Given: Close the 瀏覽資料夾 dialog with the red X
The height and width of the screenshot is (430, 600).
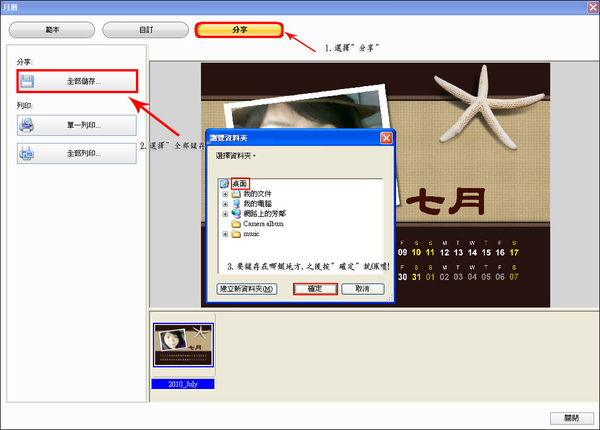Looking at the screenshot, I should tap(386, 138).
